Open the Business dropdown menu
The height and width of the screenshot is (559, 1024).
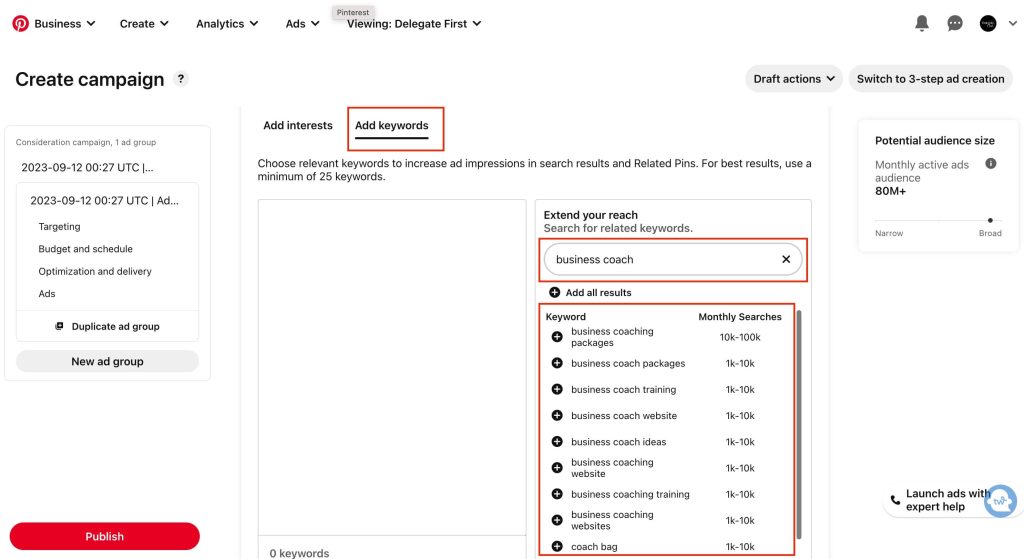pos(65,24)
